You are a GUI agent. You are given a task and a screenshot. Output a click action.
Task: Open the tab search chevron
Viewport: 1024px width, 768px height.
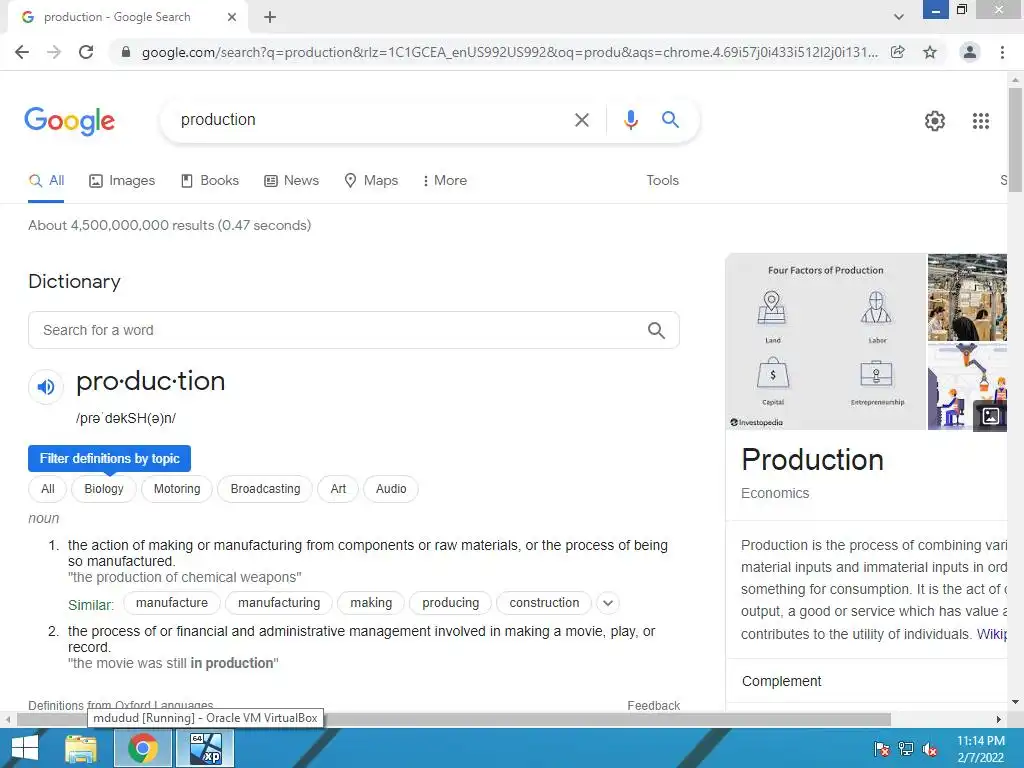tap(899, 17)
